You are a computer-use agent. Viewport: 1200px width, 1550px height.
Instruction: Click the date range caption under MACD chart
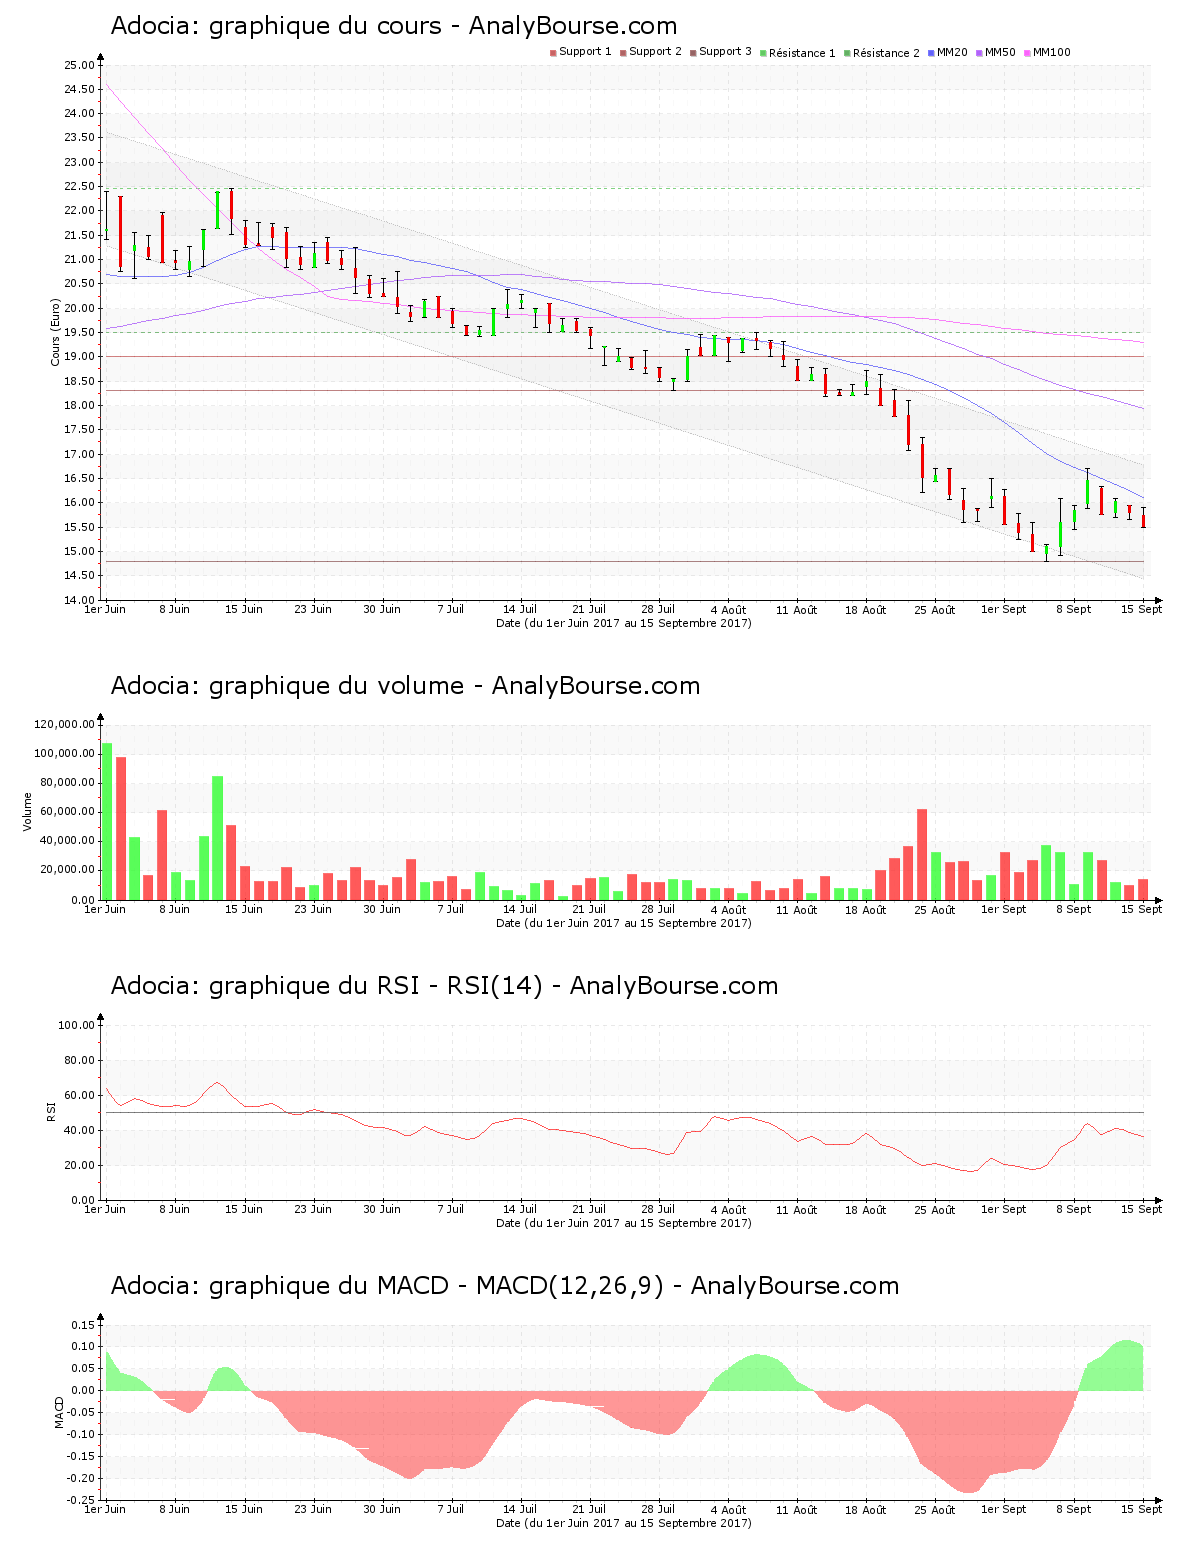624,1523
